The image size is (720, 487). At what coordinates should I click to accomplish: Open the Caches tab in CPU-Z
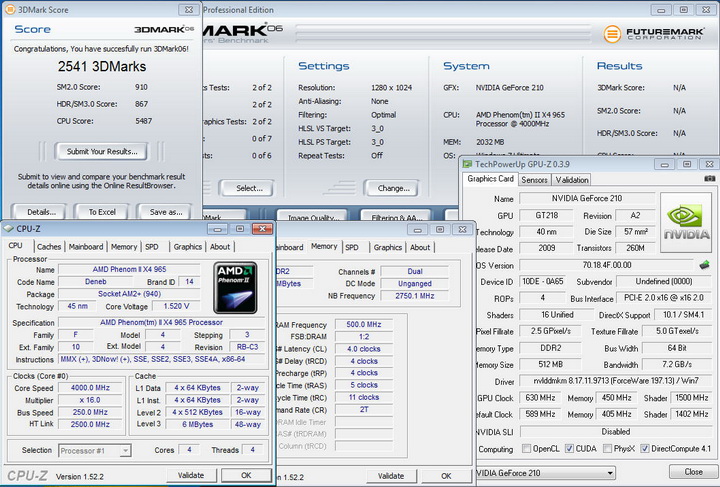click(x=48, y=246)
